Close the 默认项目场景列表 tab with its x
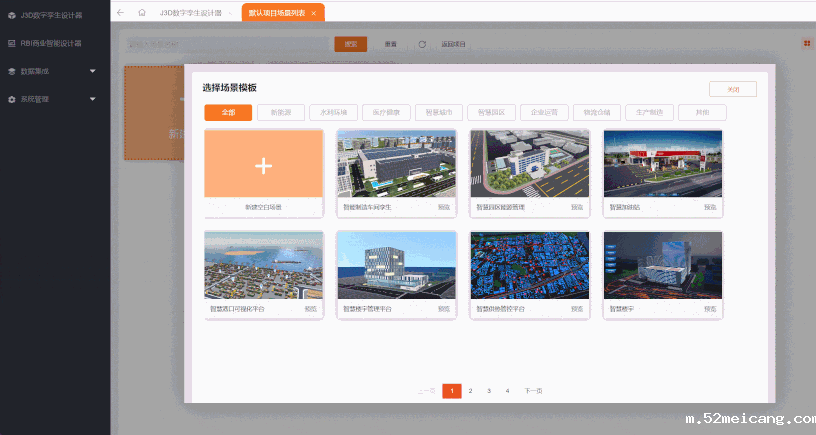This screenshot has width=816, height=435. (x=313, y=13)
